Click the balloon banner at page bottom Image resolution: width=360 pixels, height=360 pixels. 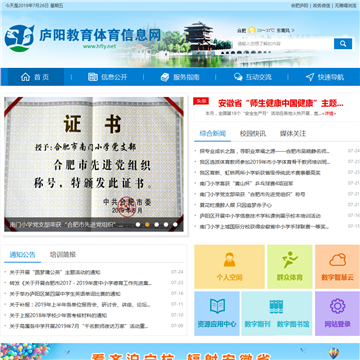[180, 351]
